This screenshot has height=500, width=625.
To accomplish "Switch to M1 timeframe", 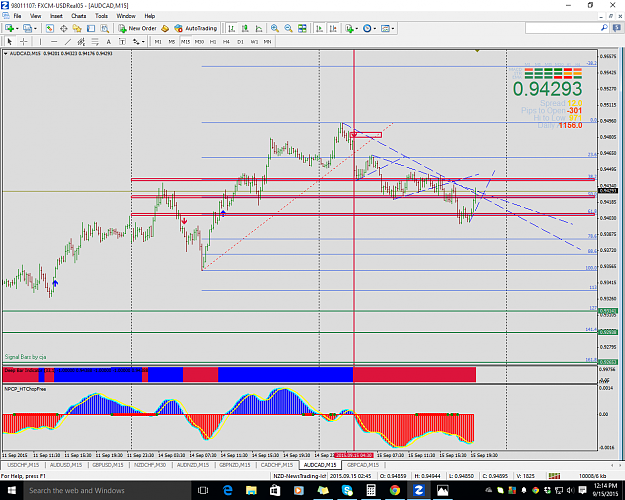I will (x=158, y=41).
